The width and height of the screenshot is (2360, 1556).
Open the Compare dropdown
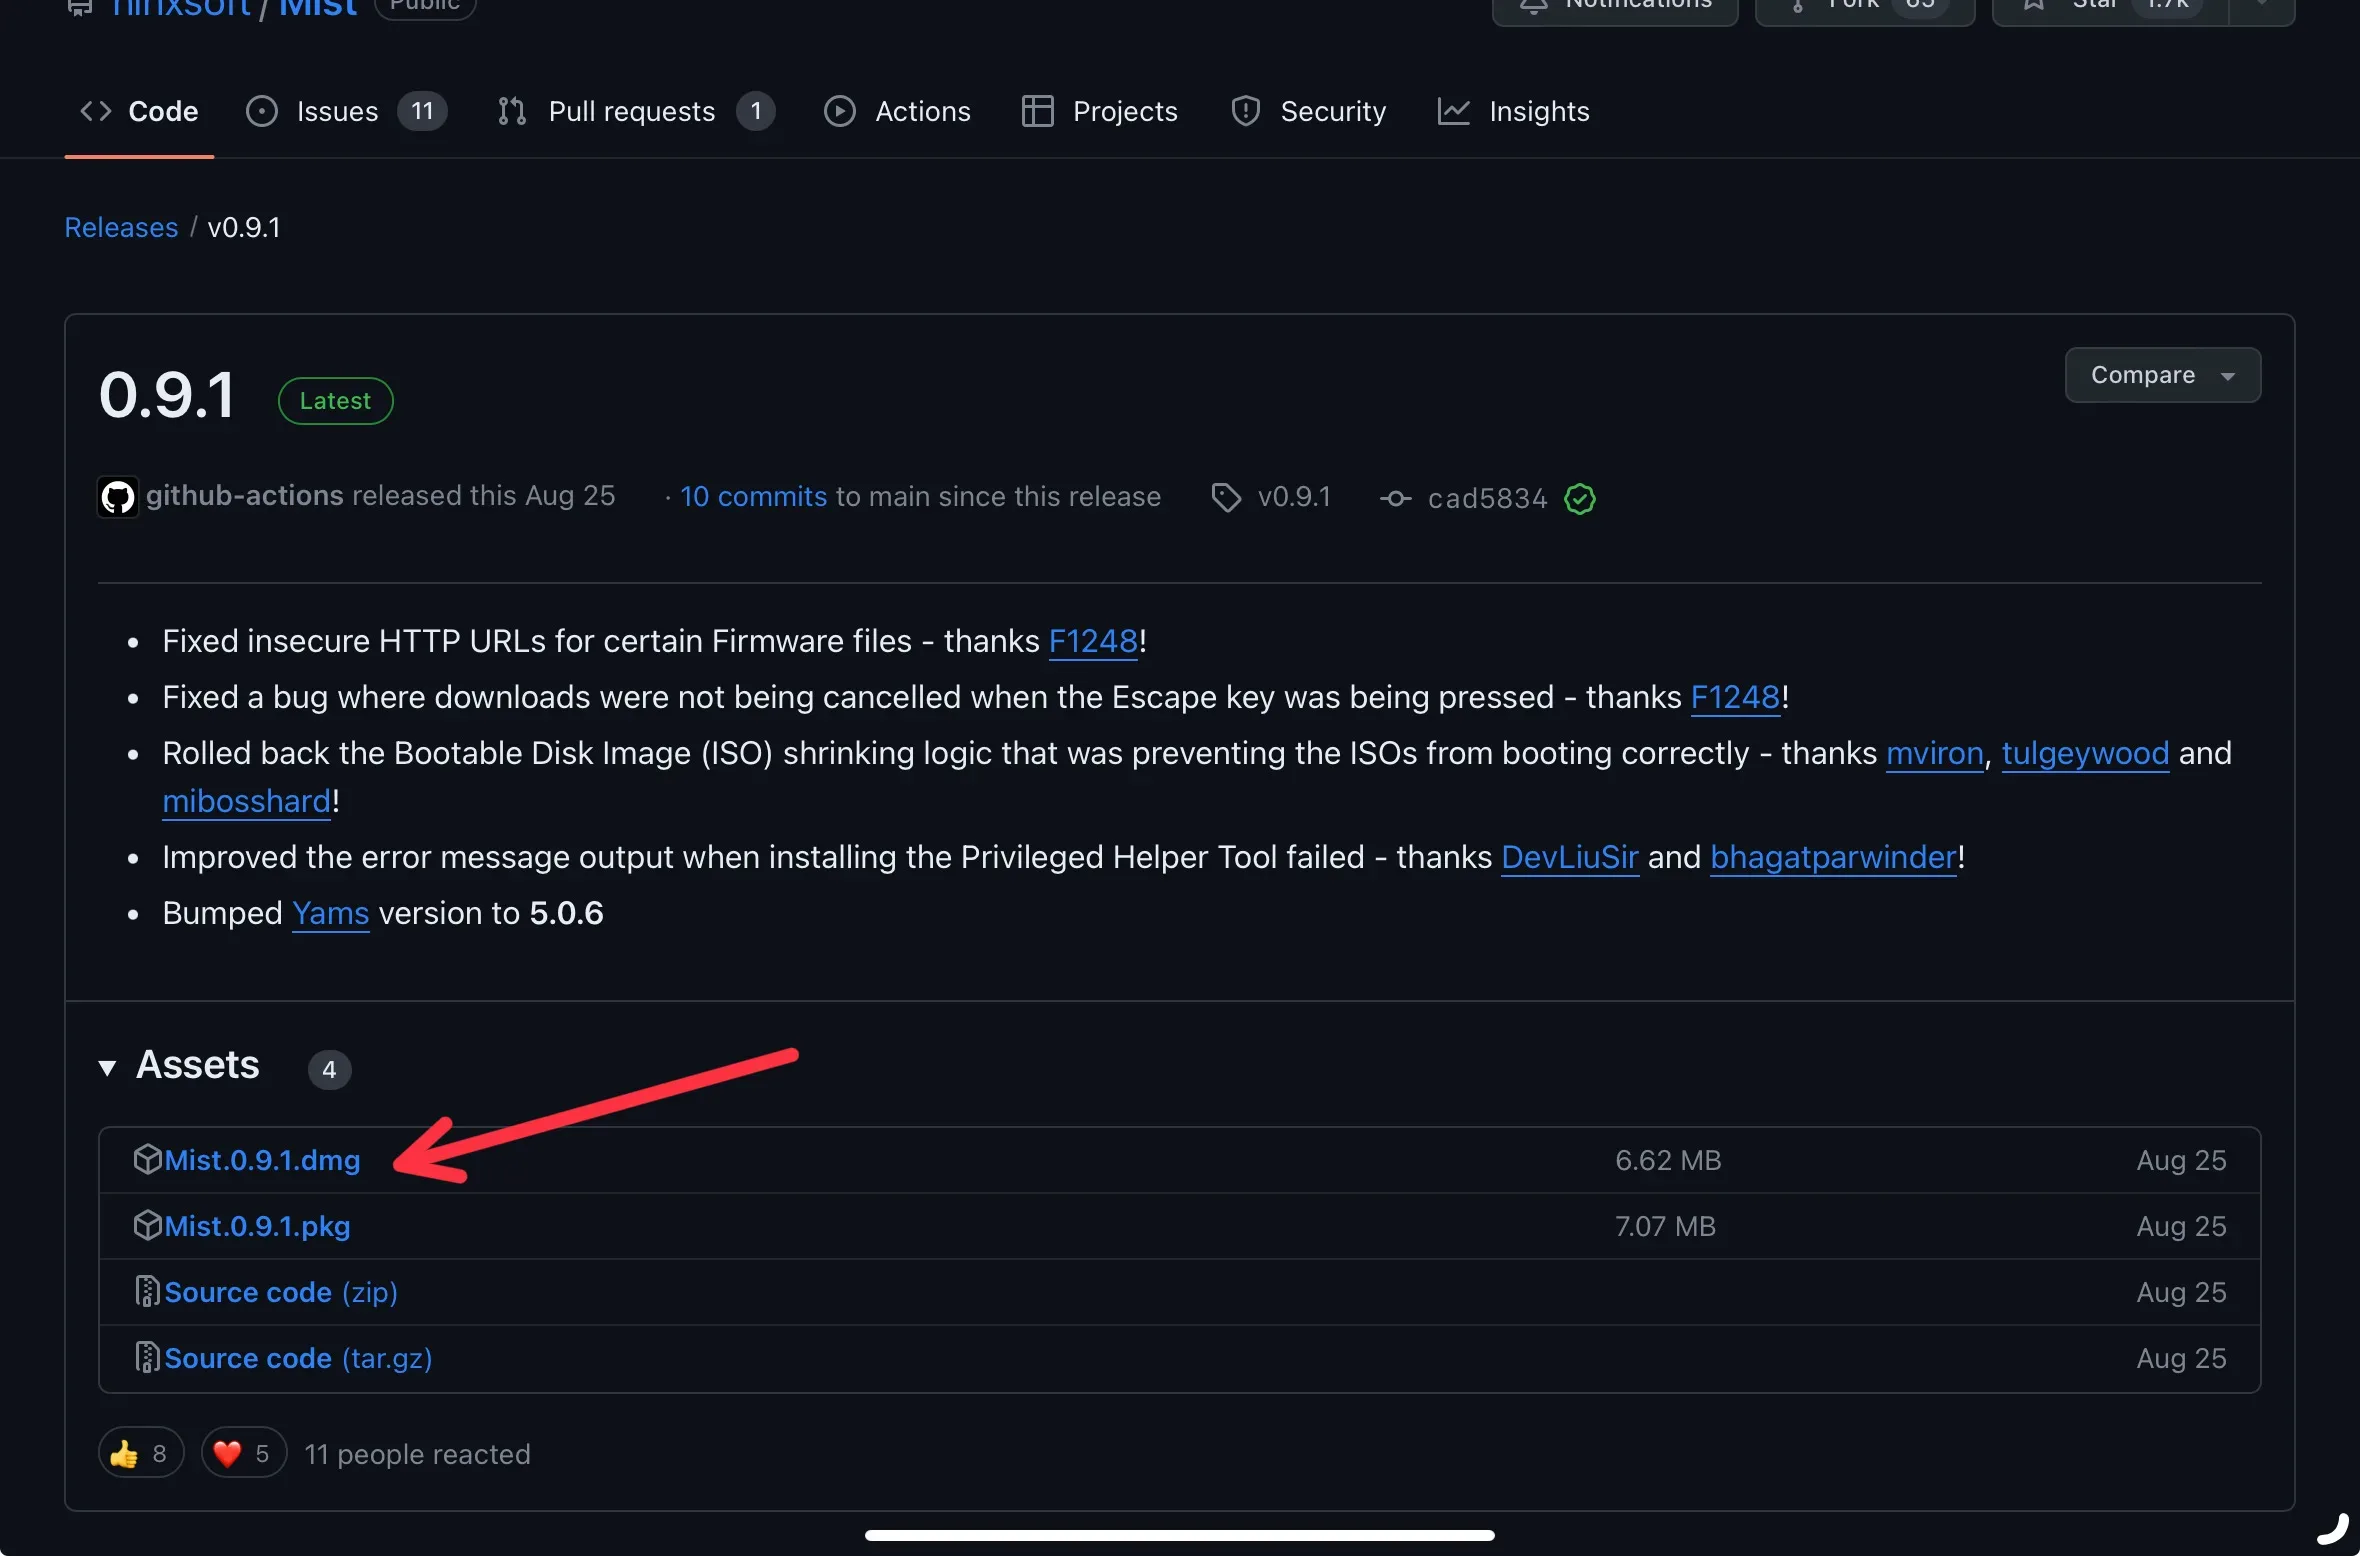2163,375
